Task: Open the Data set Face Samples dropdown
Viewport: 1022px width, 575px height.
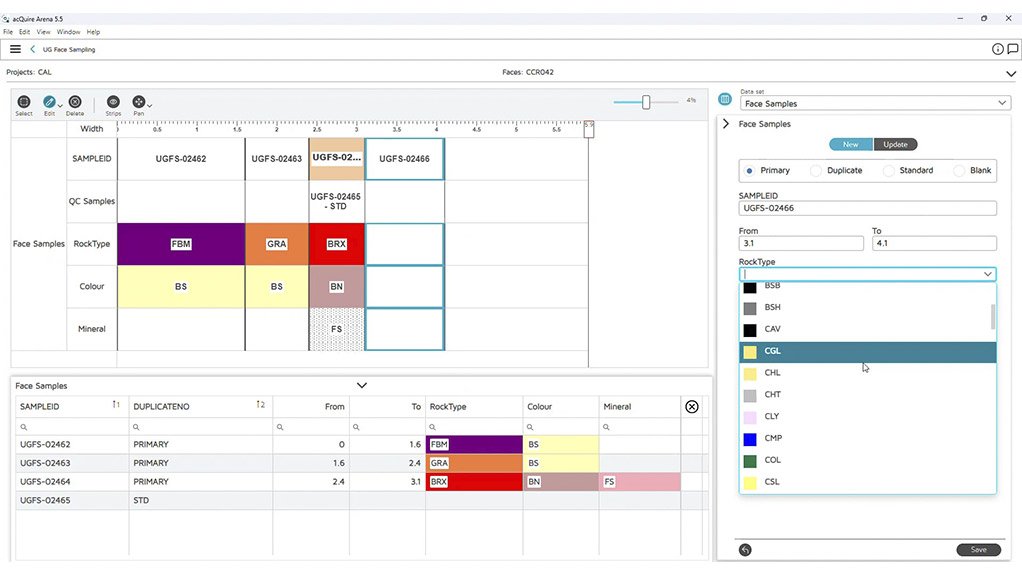Action: [875, 103]
